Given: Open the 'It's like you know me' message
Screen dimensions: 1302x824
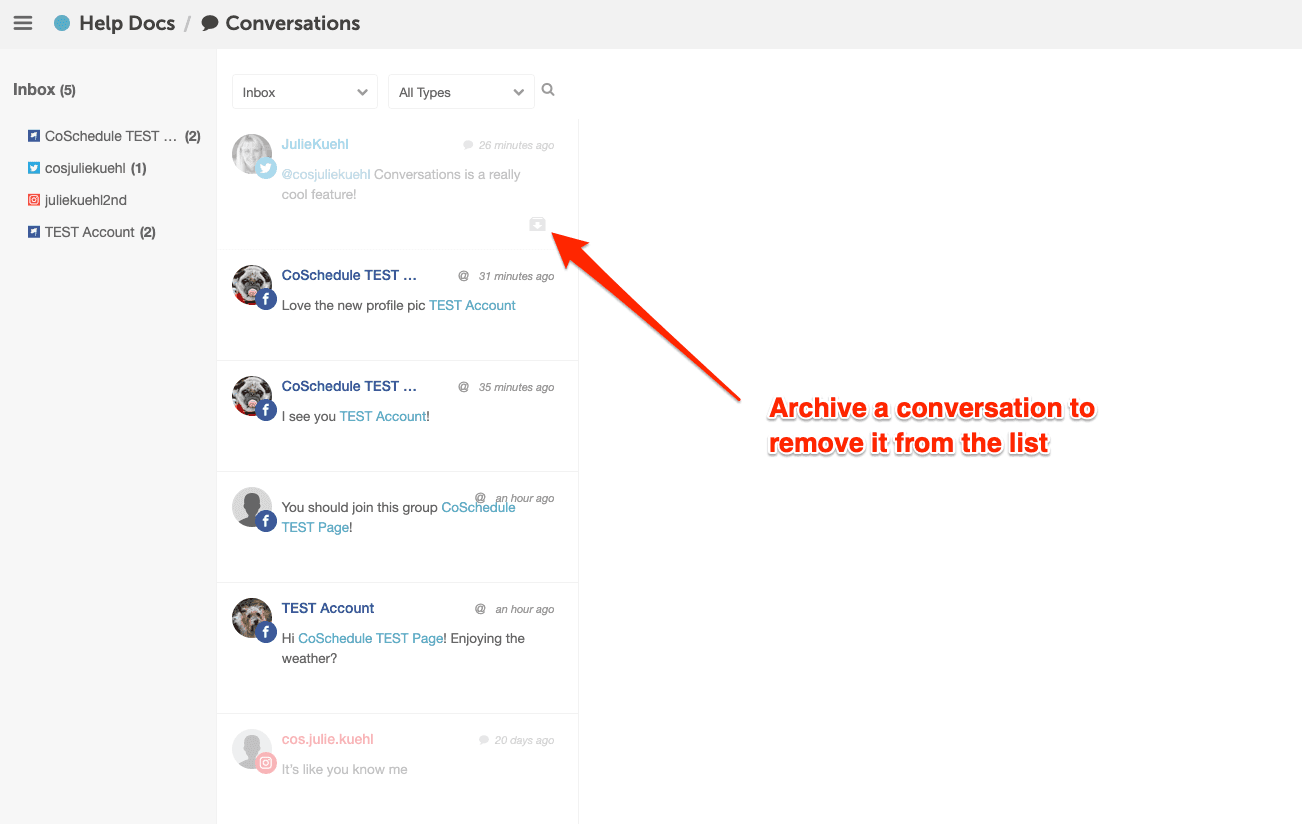Looking at the screenshot, I should click(345, 769).
